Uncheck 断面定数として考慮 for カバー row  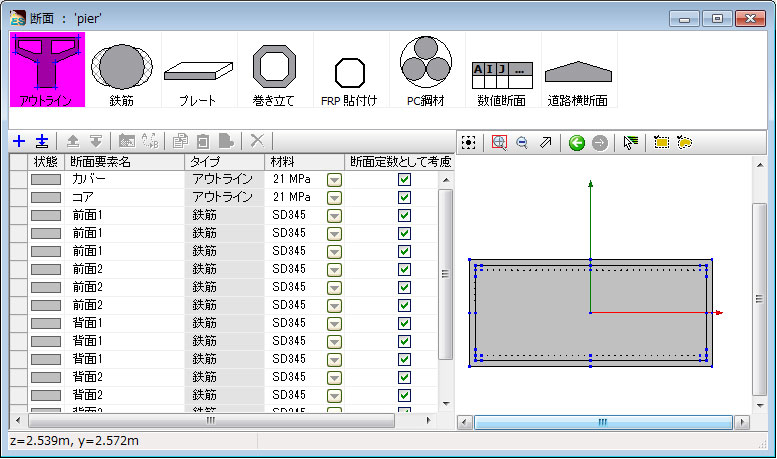[x=404, y=179]
